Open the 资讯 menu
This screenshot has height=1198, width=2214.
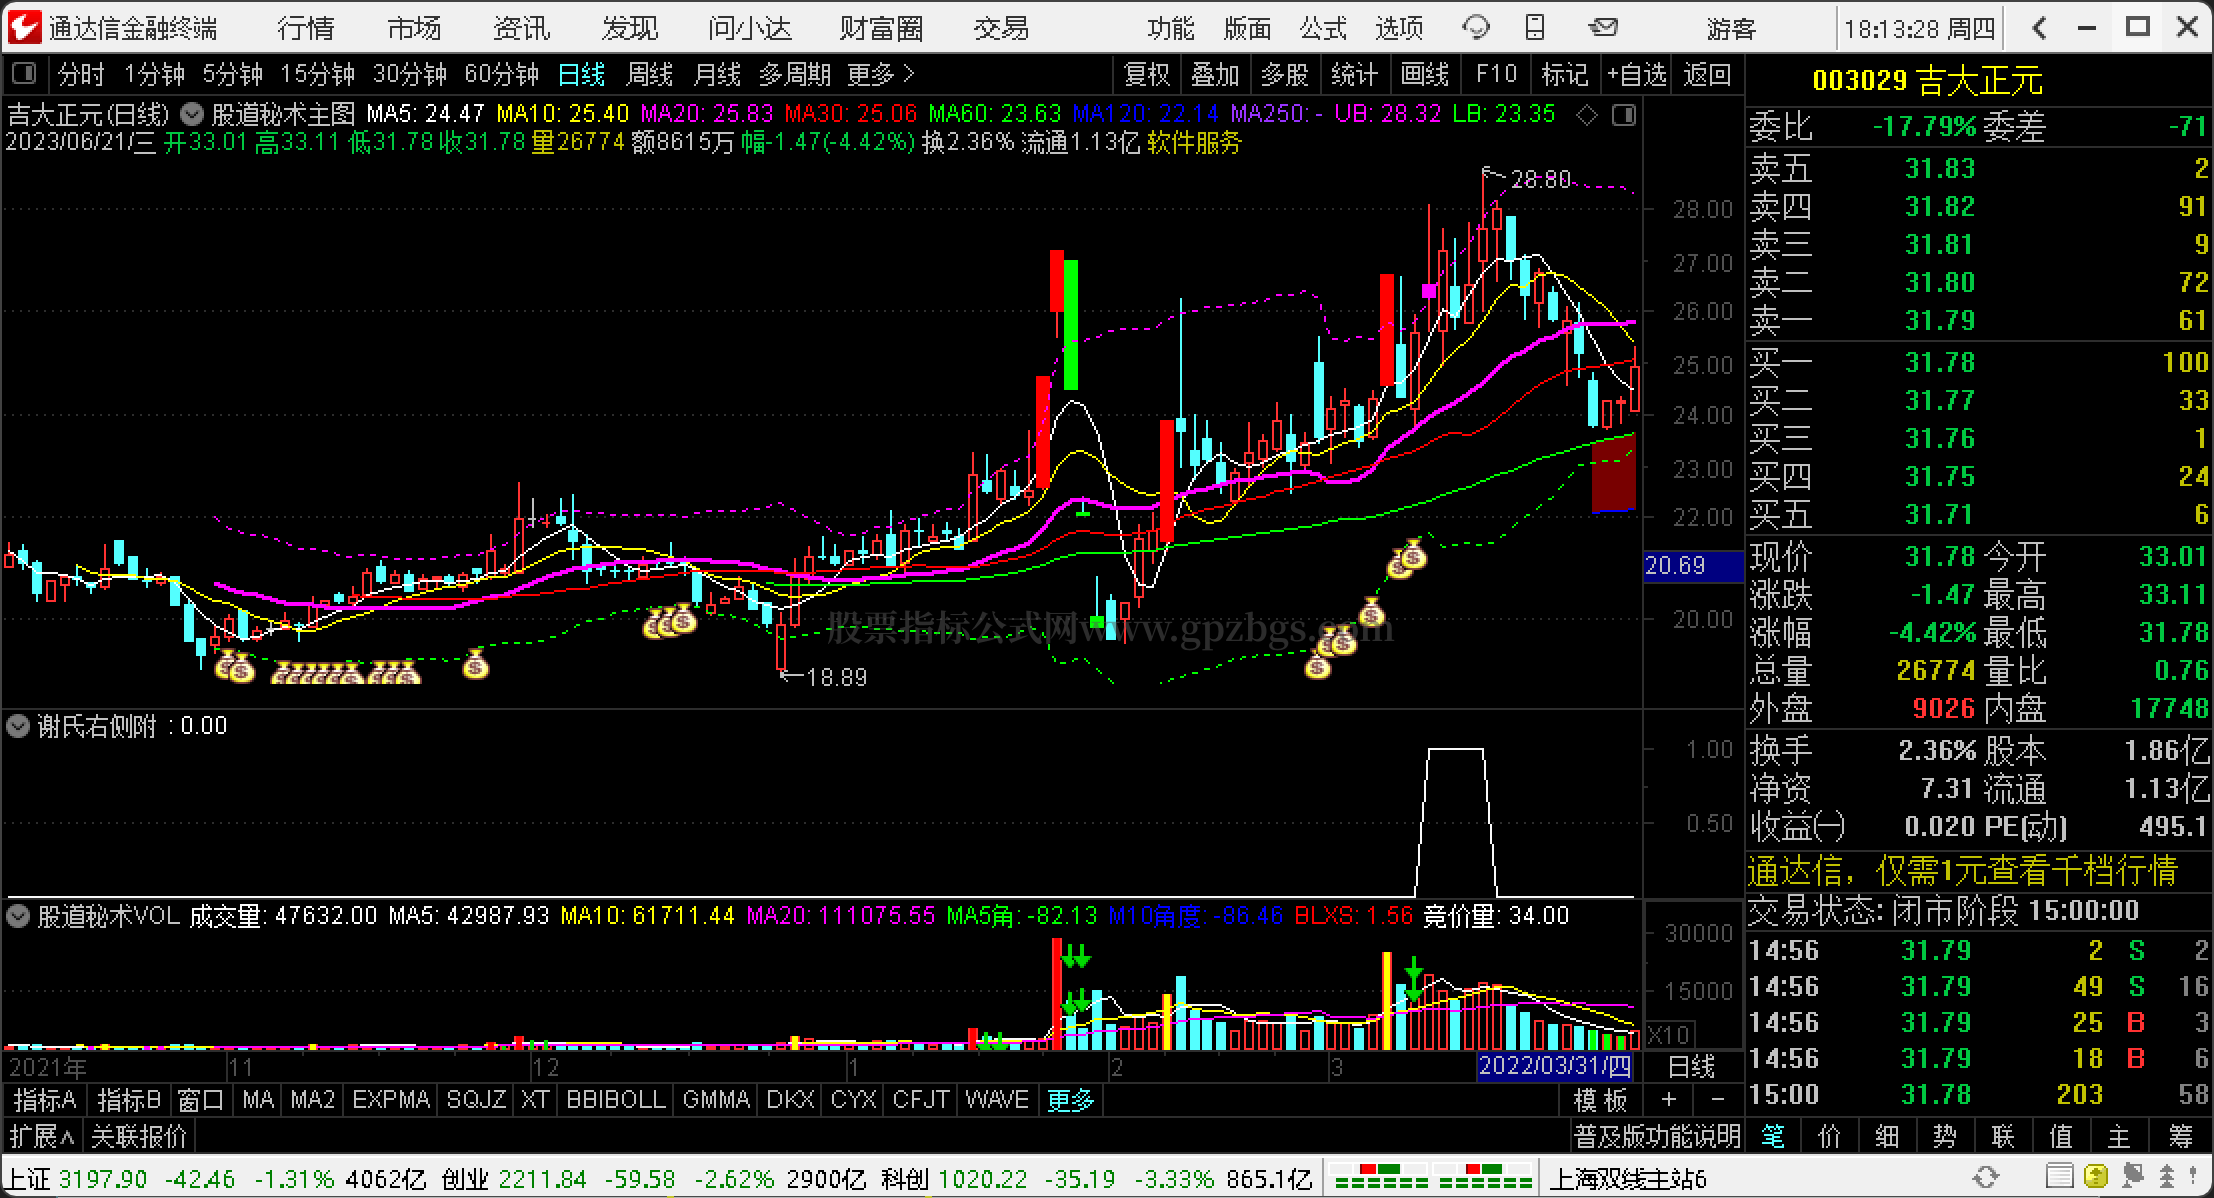pyautogui.click(x=522, y=28)
